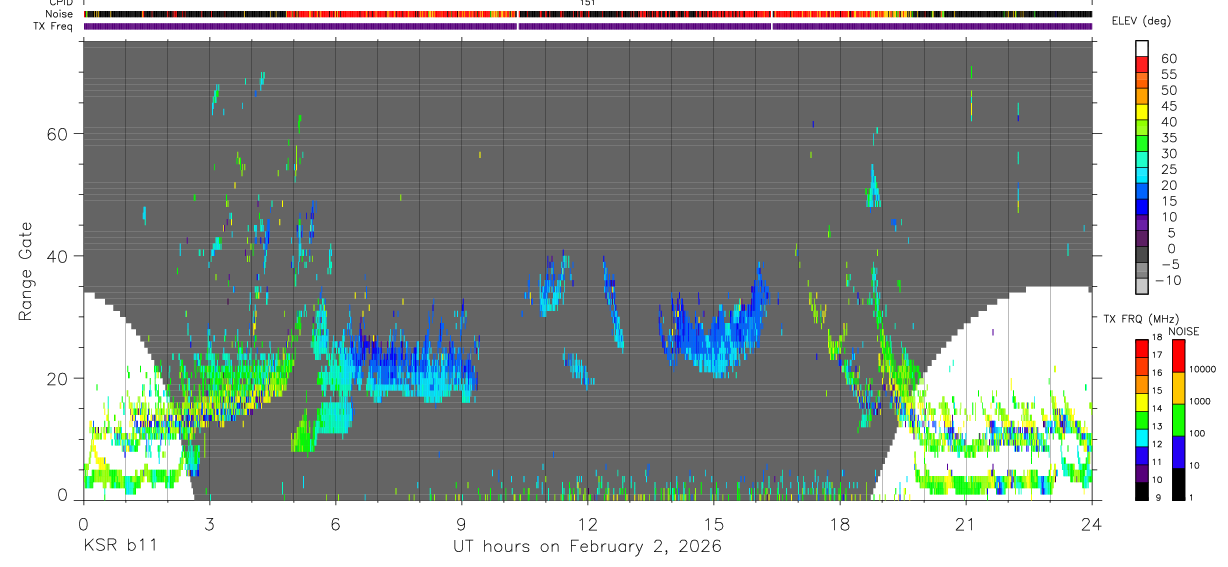Click UT hour tick label 9 on time axis
This screenshot has height=567, width=1228.
click(x=461, y=523)
